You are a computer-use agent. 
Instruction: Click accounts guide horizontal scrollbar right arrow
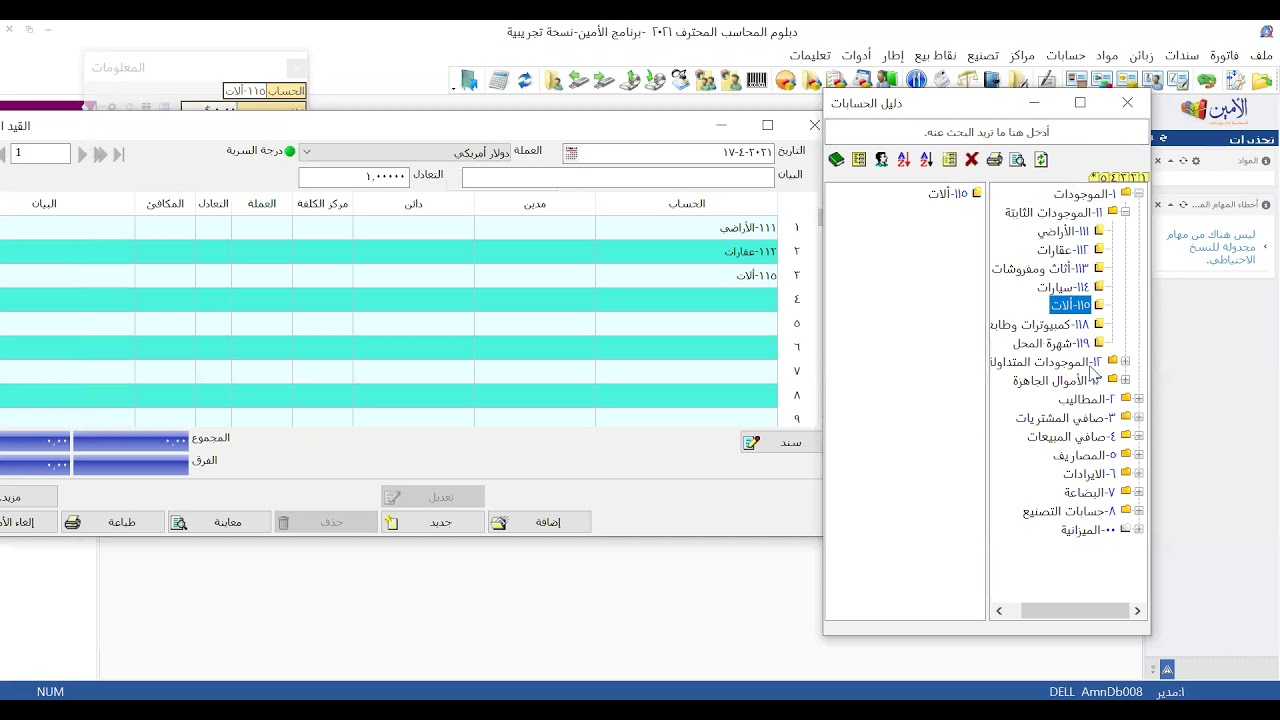pyautogui.click(x=1137, y=611)
